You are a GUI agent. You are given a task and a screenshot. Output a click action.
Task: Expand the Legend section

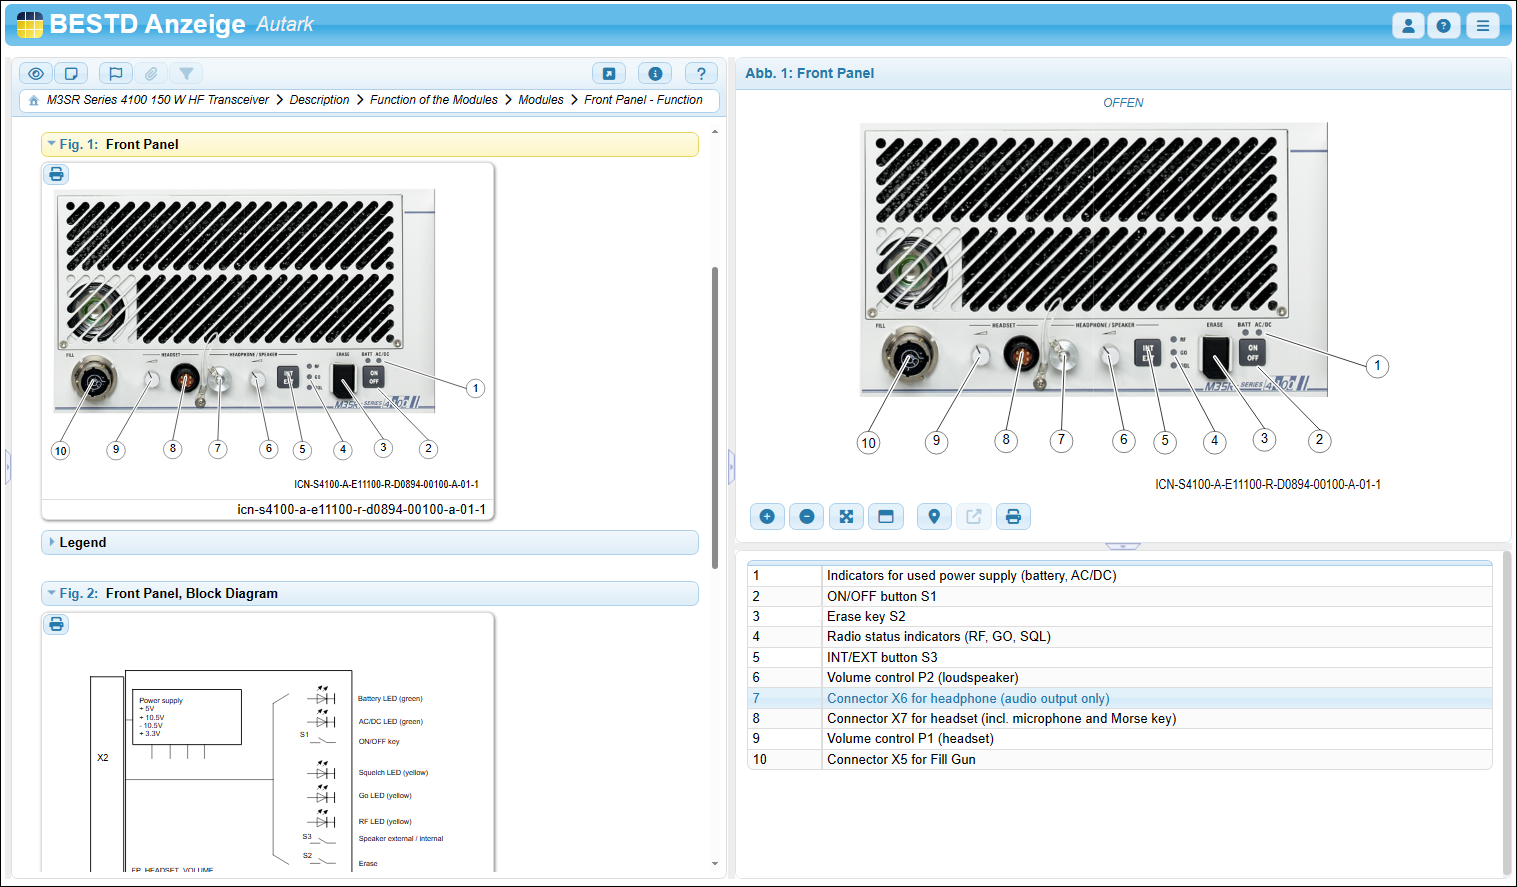pyautogui.click(x=52, y=542)
